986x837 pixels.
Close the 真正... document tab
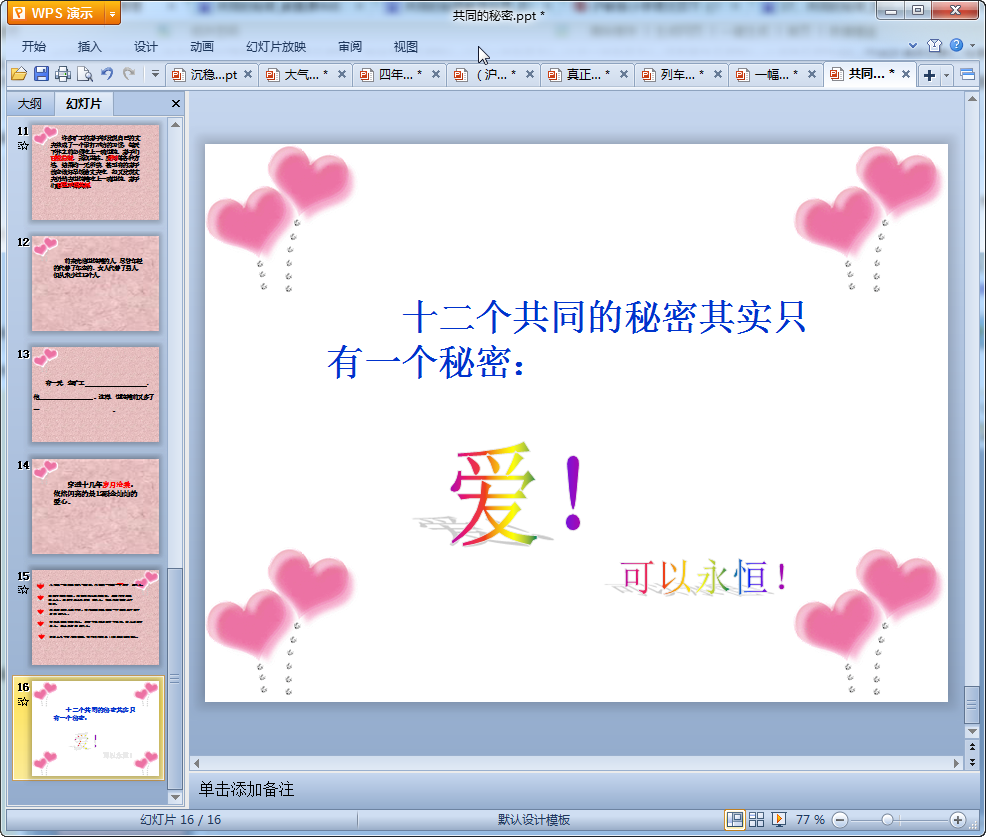[x=624, y=74]
